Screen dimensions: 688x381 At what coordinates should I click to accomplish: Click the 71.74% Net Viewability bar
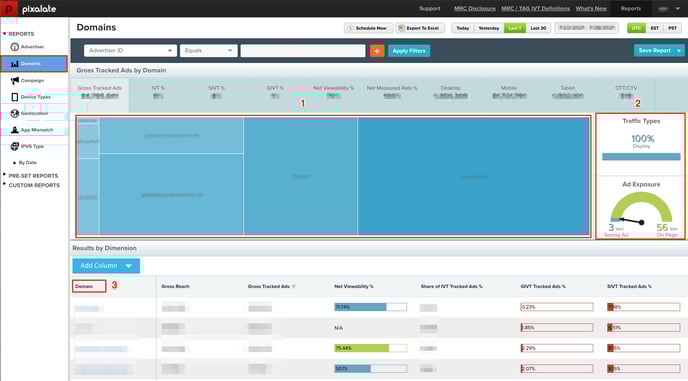tap(370, 307)
